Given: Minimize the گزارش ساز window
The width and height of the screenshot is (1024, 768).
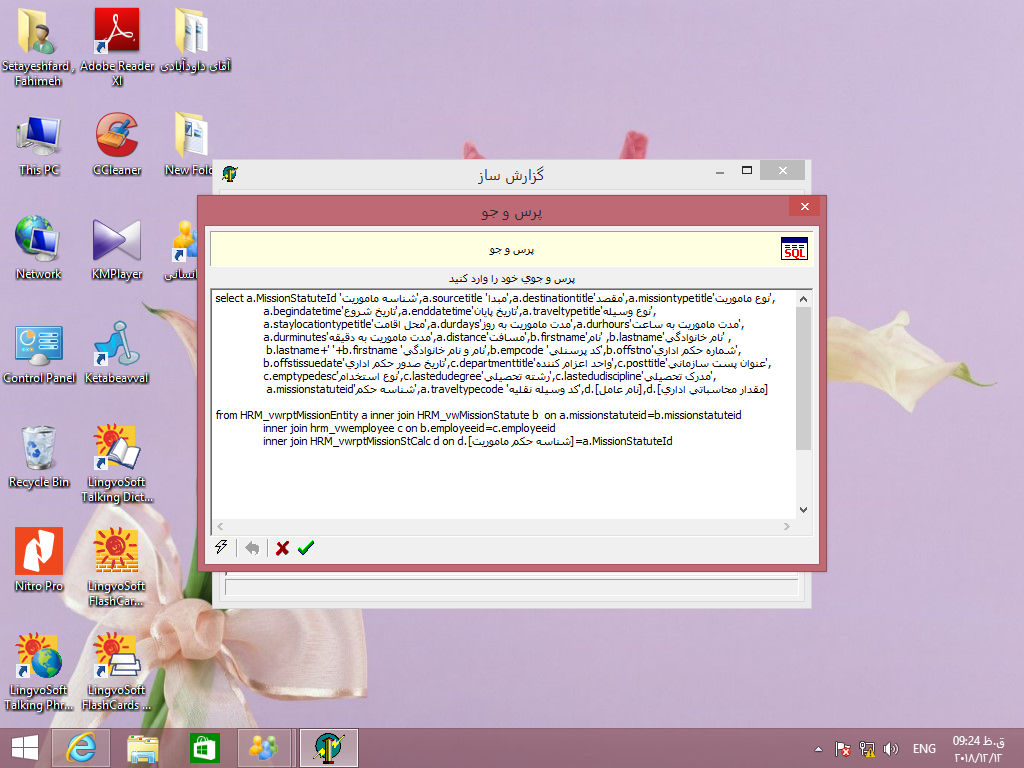Looking at the screenshot, I should 720,171.
